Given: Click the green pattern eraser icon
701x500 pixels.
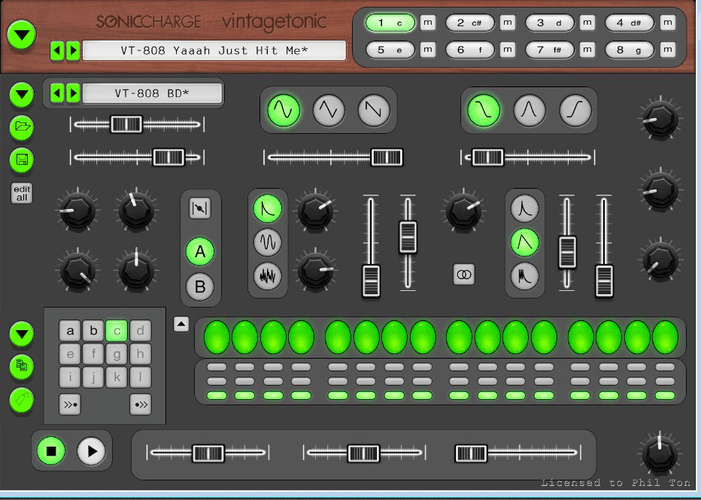Looking at the screenshot, I should pyautogui.click(x=22, y=399).
